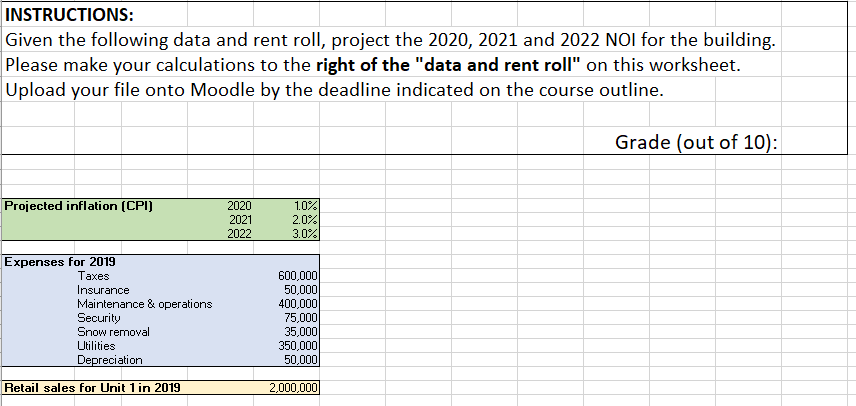Image resolution: width=856 pixels, height=406 pixels.
Task: Click the 'Upload your file onto Moodle' line
Action: (334, 89)
